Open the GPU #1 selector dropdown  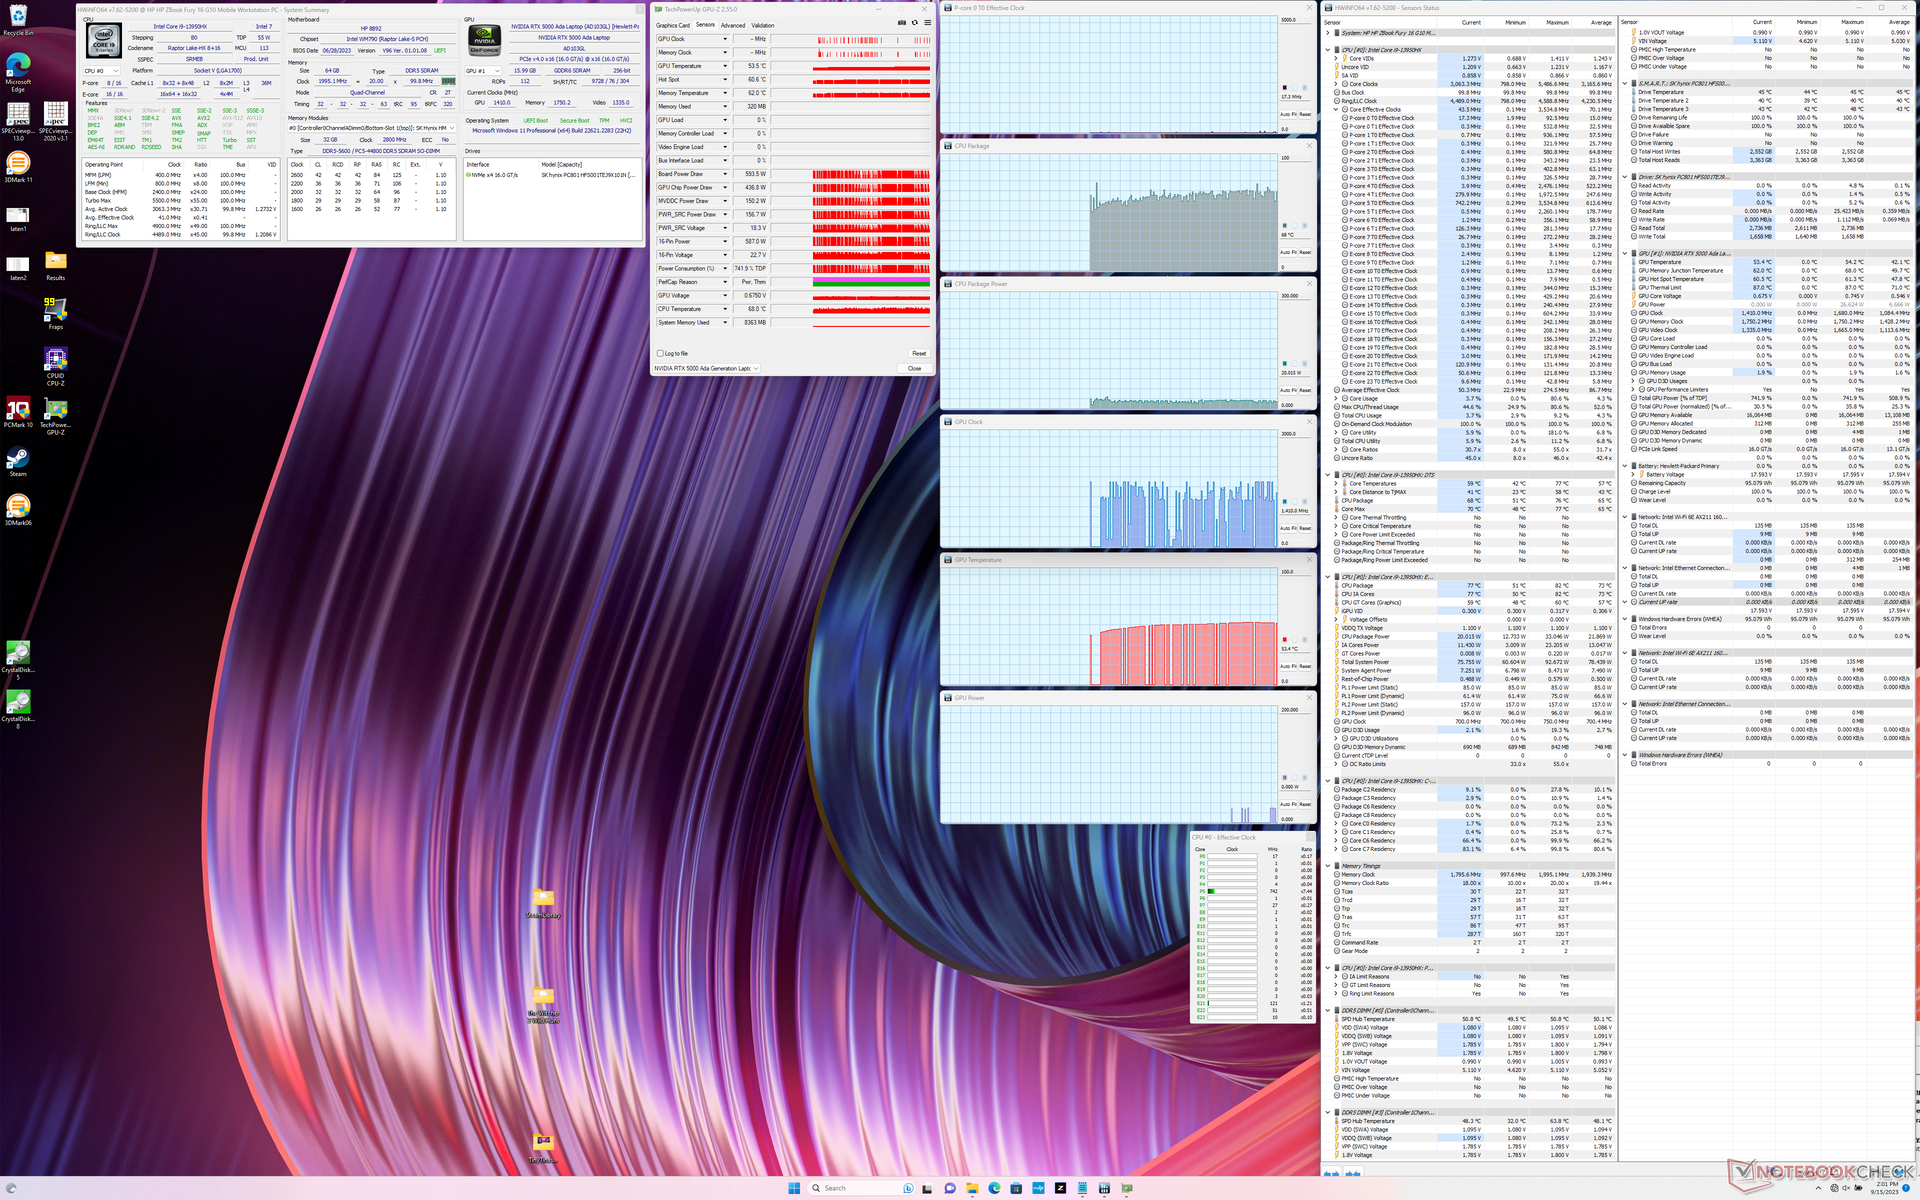[x=484, y=71]
